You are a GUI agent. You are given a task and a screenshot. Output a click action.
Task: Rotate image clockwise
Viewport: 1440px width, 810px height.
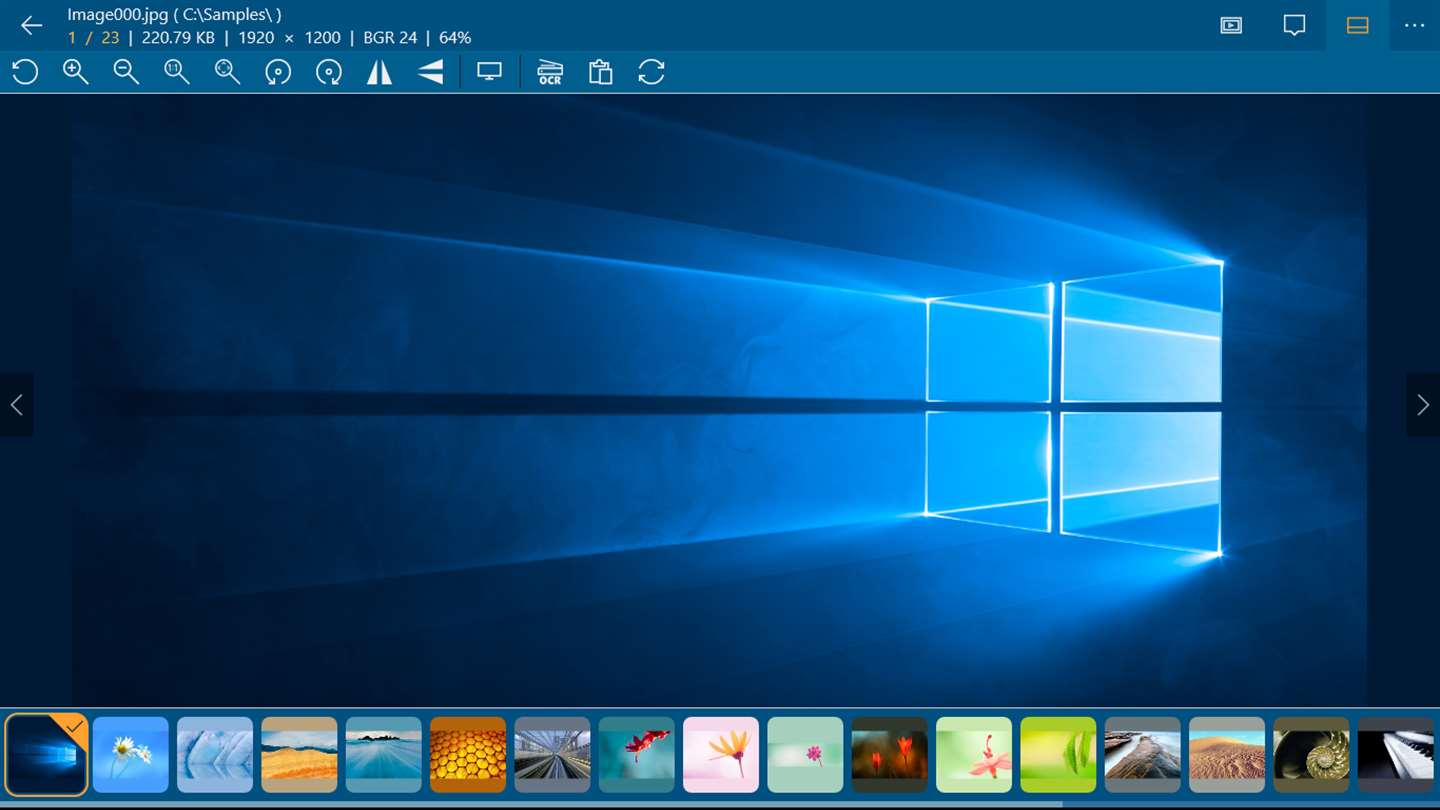point(329,72)
